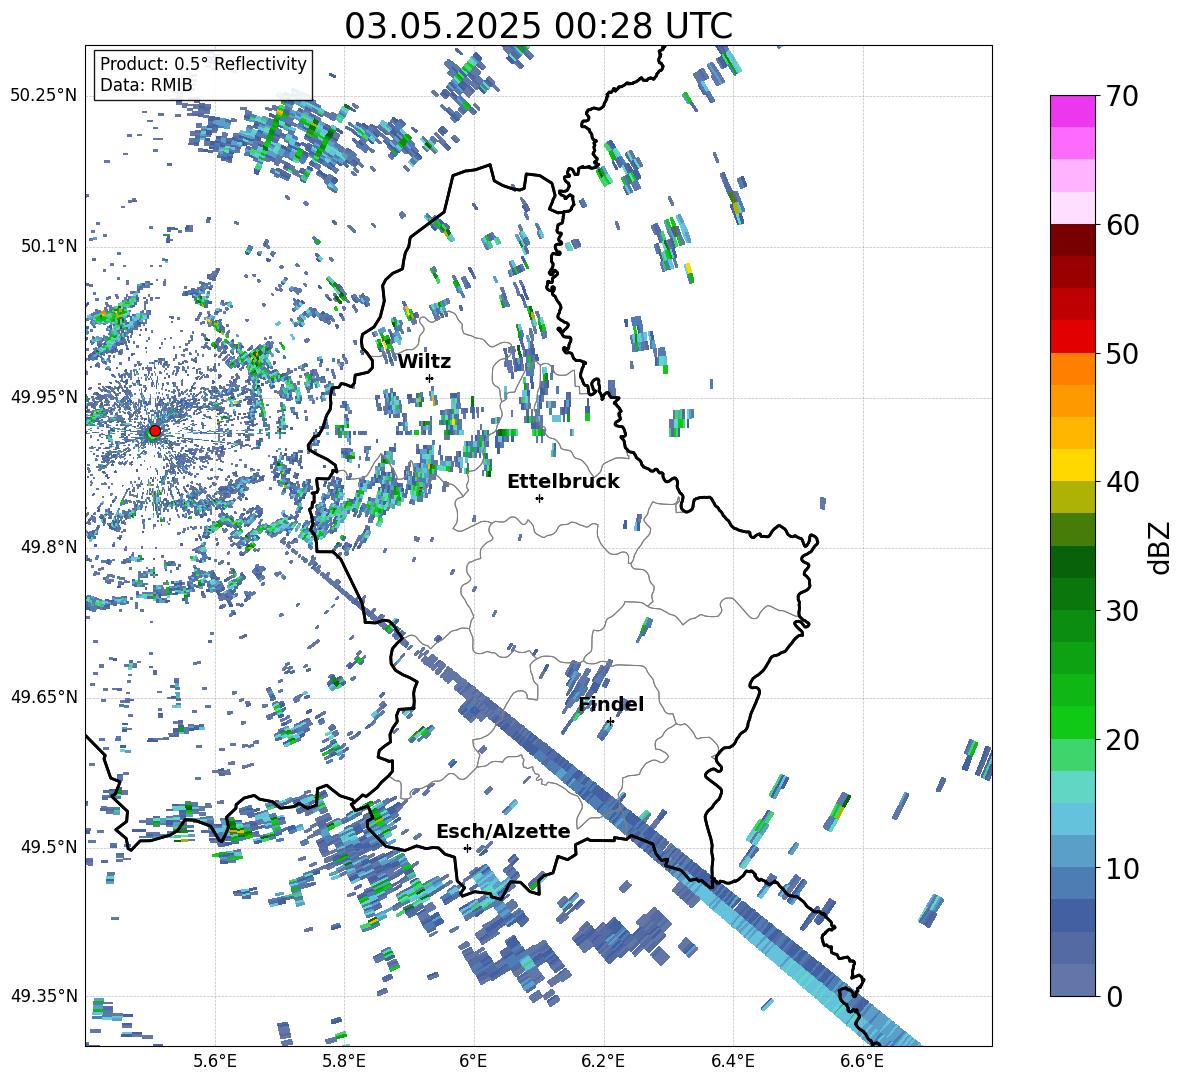The image size is (1184, 1081).
Task: Click the yellow colorbar swatch at 40
Action: coord(1072,465)
